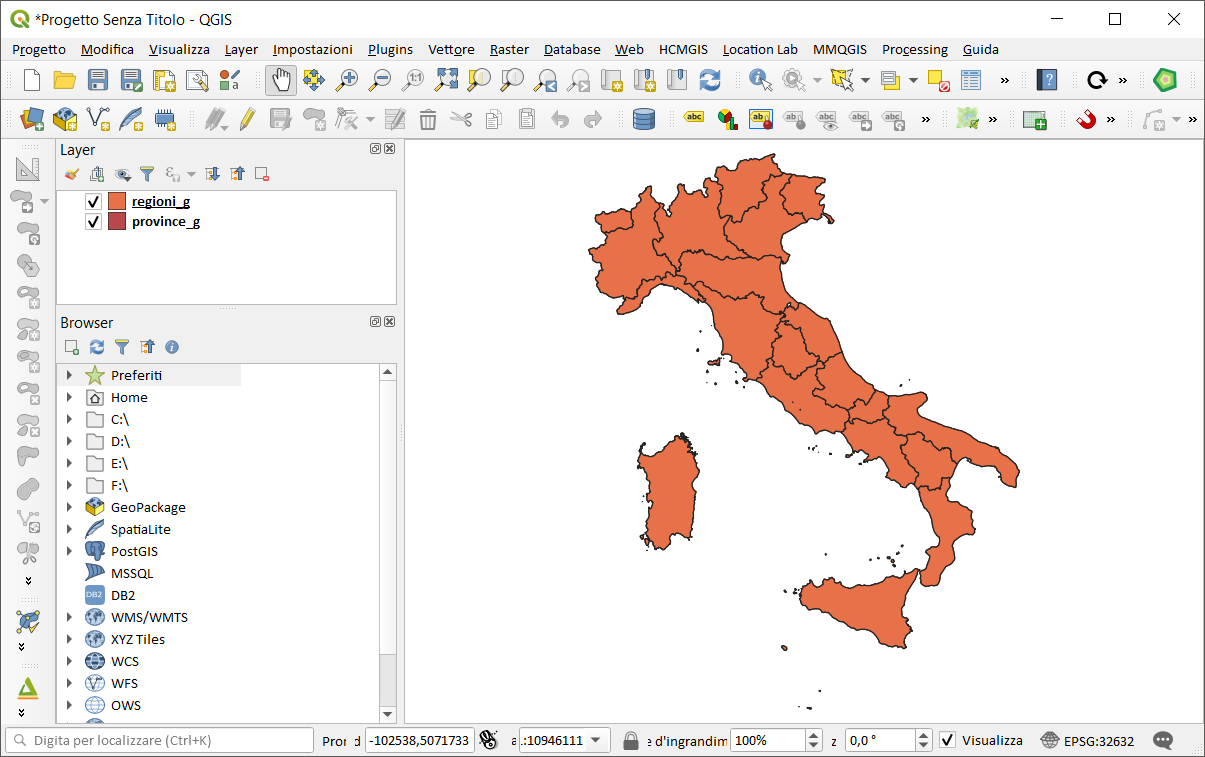Toggle the province_g layer checkbox

[94, 222]
